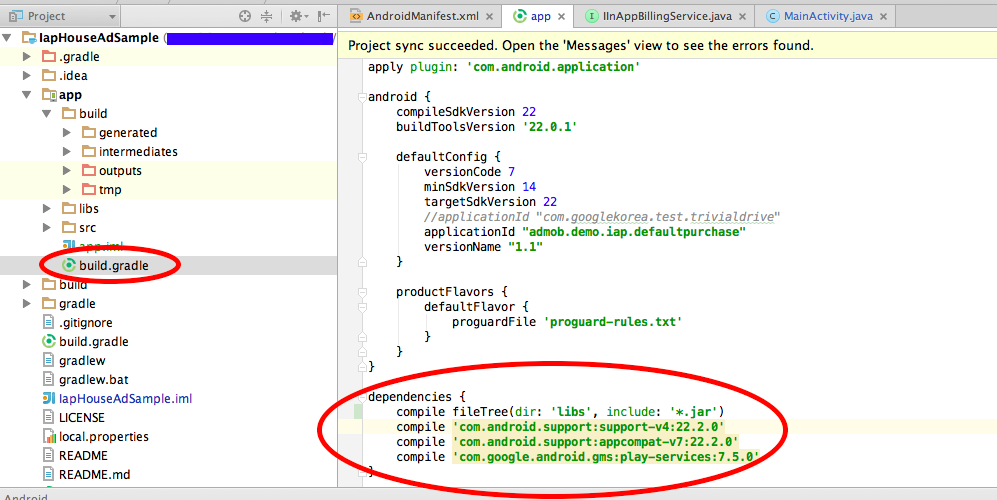Click the outputs folder icon

[89, 170]
